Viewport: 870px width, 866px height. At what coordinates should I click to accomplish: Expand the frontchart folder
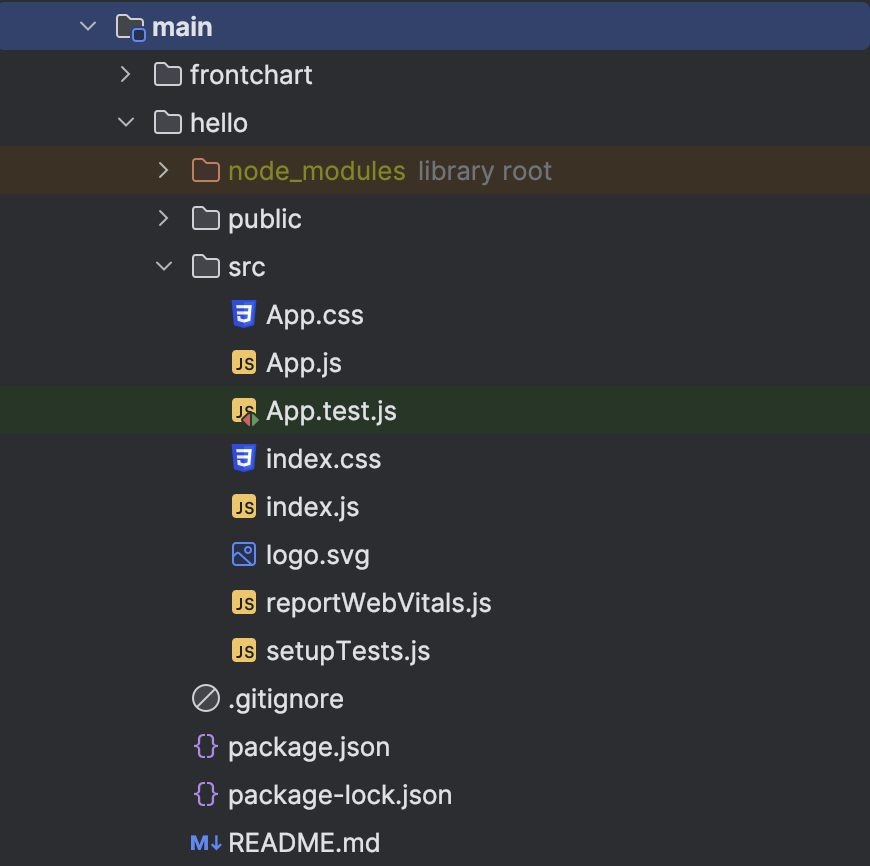[126, 75]
